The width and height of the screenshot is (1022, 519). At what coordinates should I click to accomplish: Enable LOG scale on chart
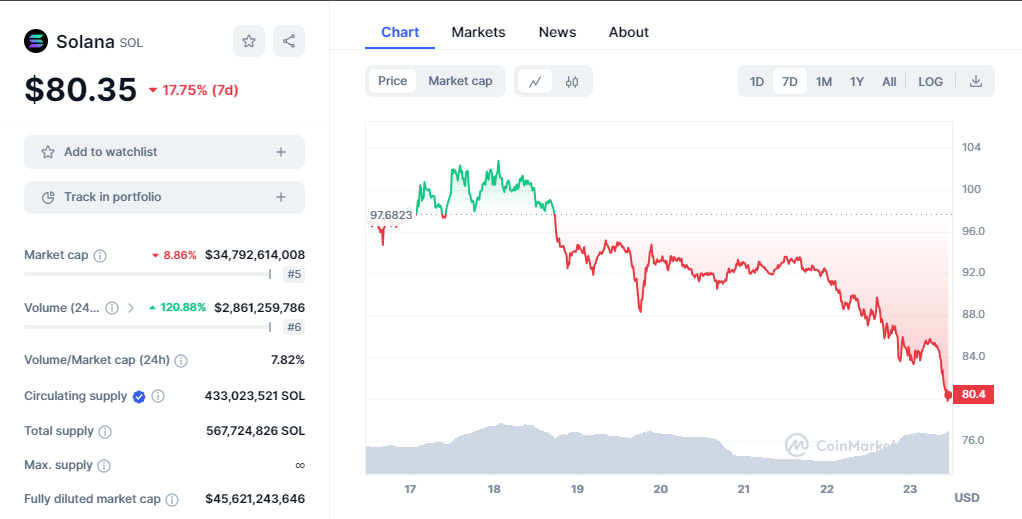pos(930,81)
